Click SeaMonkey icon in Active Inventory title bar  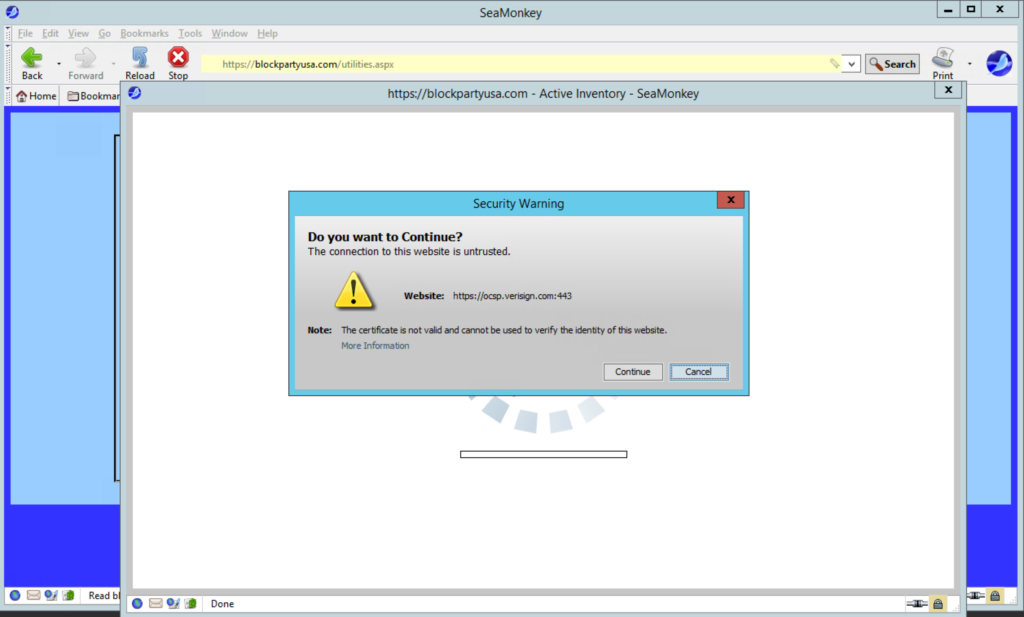(135, 93)
